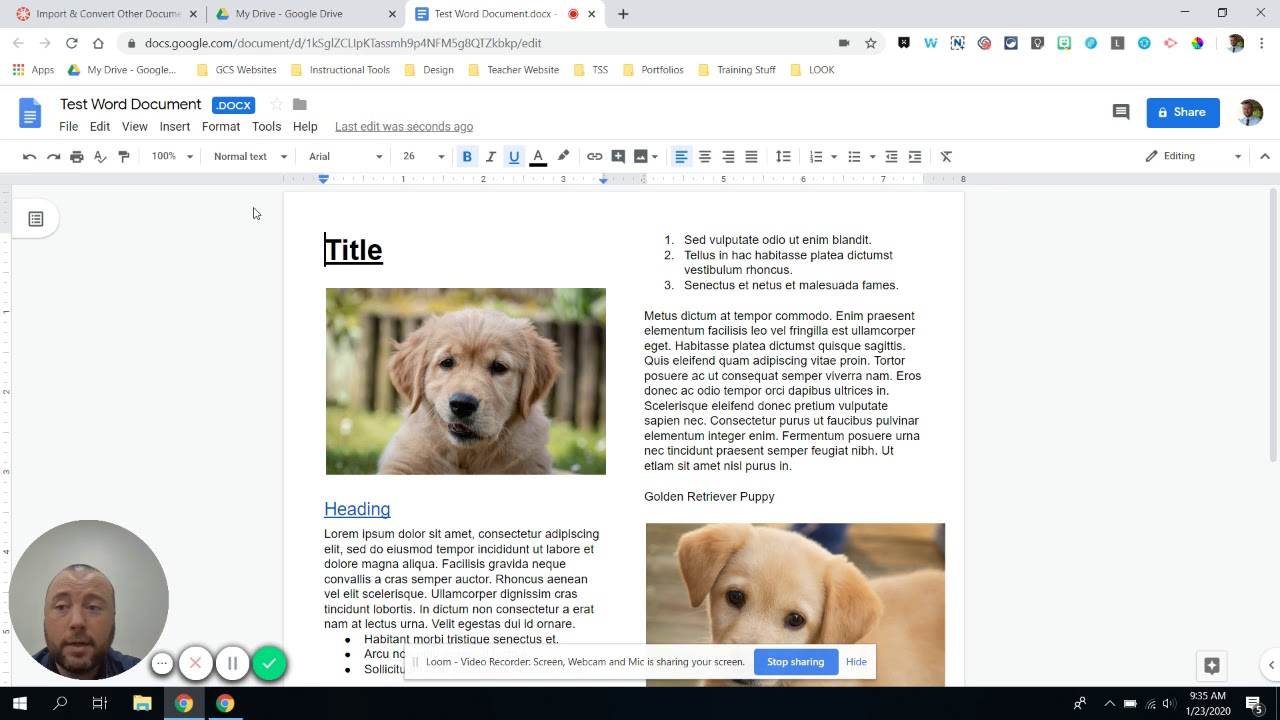Click the Insert image icon
Image resolution: width=1280 pixels, height=720 pixels.
click(x=641, y=156)
